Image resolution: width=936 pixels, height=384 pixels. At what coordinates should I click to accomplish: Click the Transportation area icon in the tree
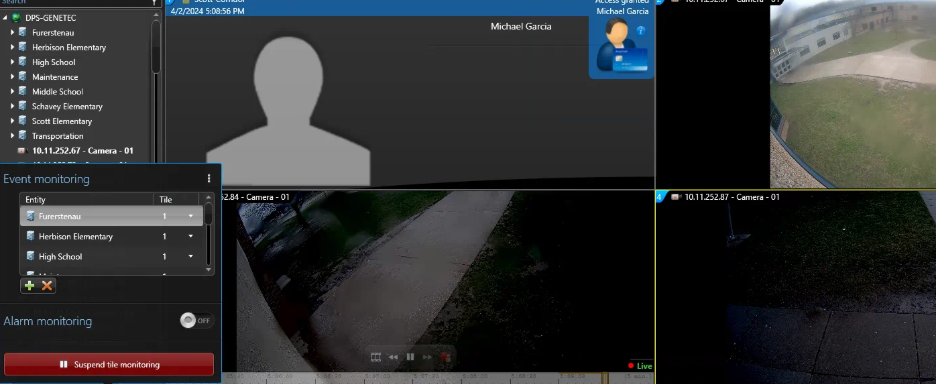click(23, 136)
